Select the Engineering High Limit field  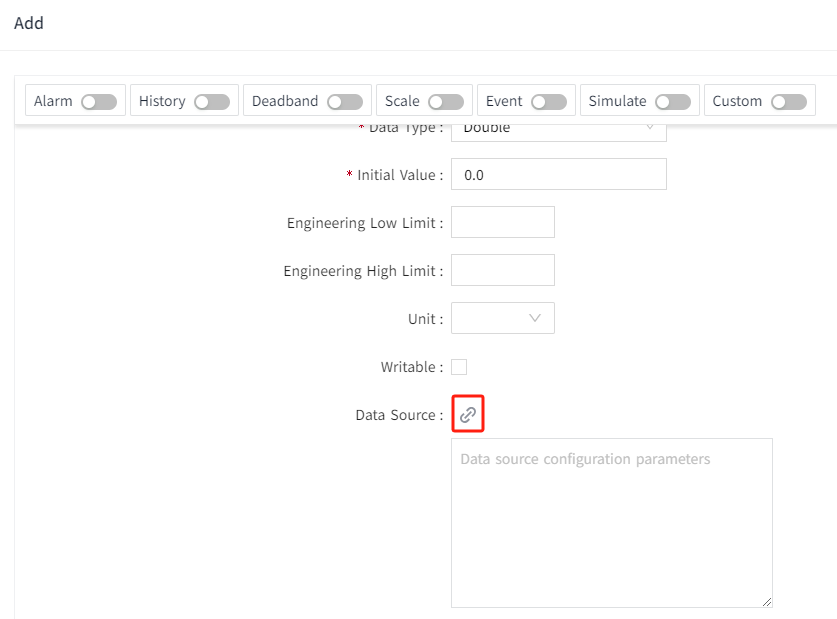502,270
